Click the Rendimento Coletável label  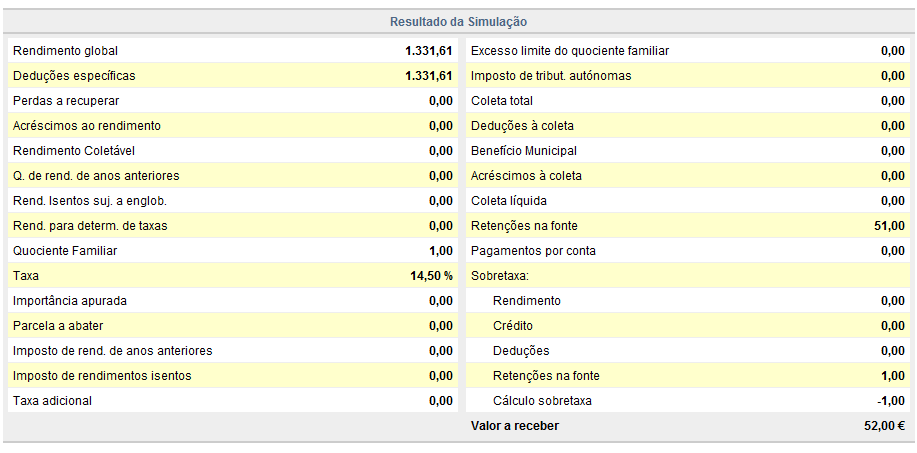point(74,151)
